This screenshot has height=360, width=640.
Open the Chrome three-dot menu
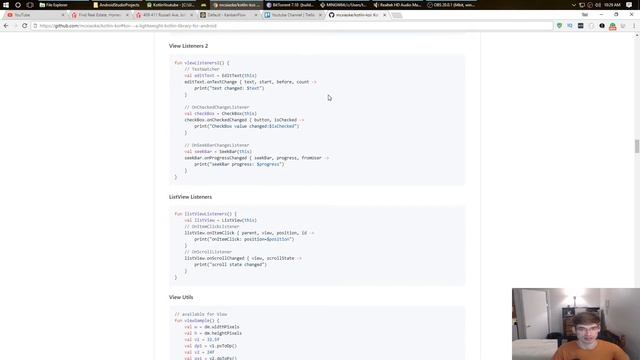coord(634,26)
